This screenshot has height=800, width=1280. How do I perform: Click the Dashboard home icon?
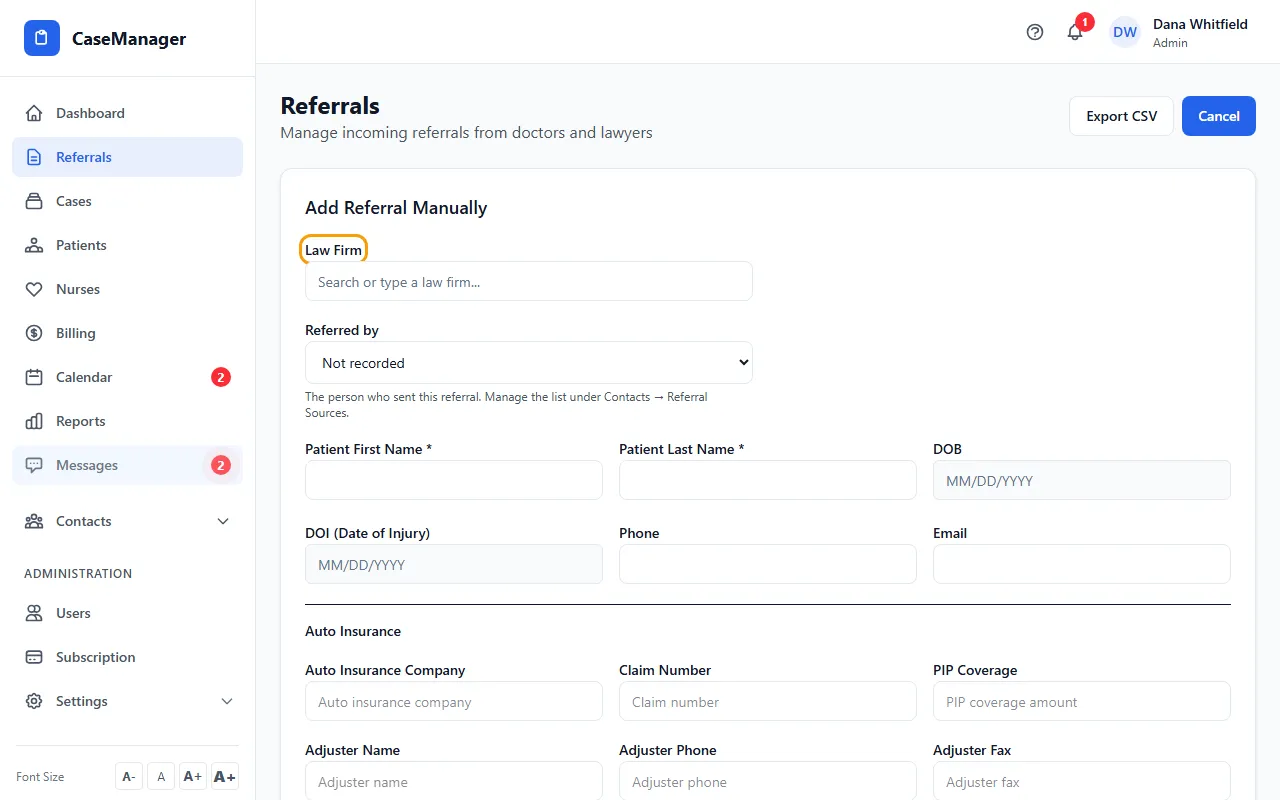pyautogui.click(x=34, y=113)
